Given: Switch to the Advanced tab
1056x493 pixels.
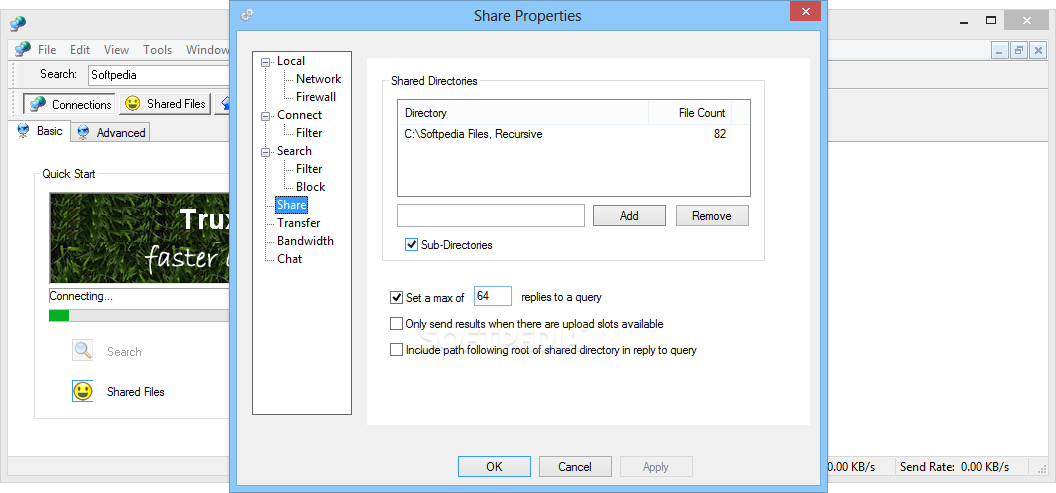Looking at the screenshot, I should pyautogui.click(x=112, y=133).
